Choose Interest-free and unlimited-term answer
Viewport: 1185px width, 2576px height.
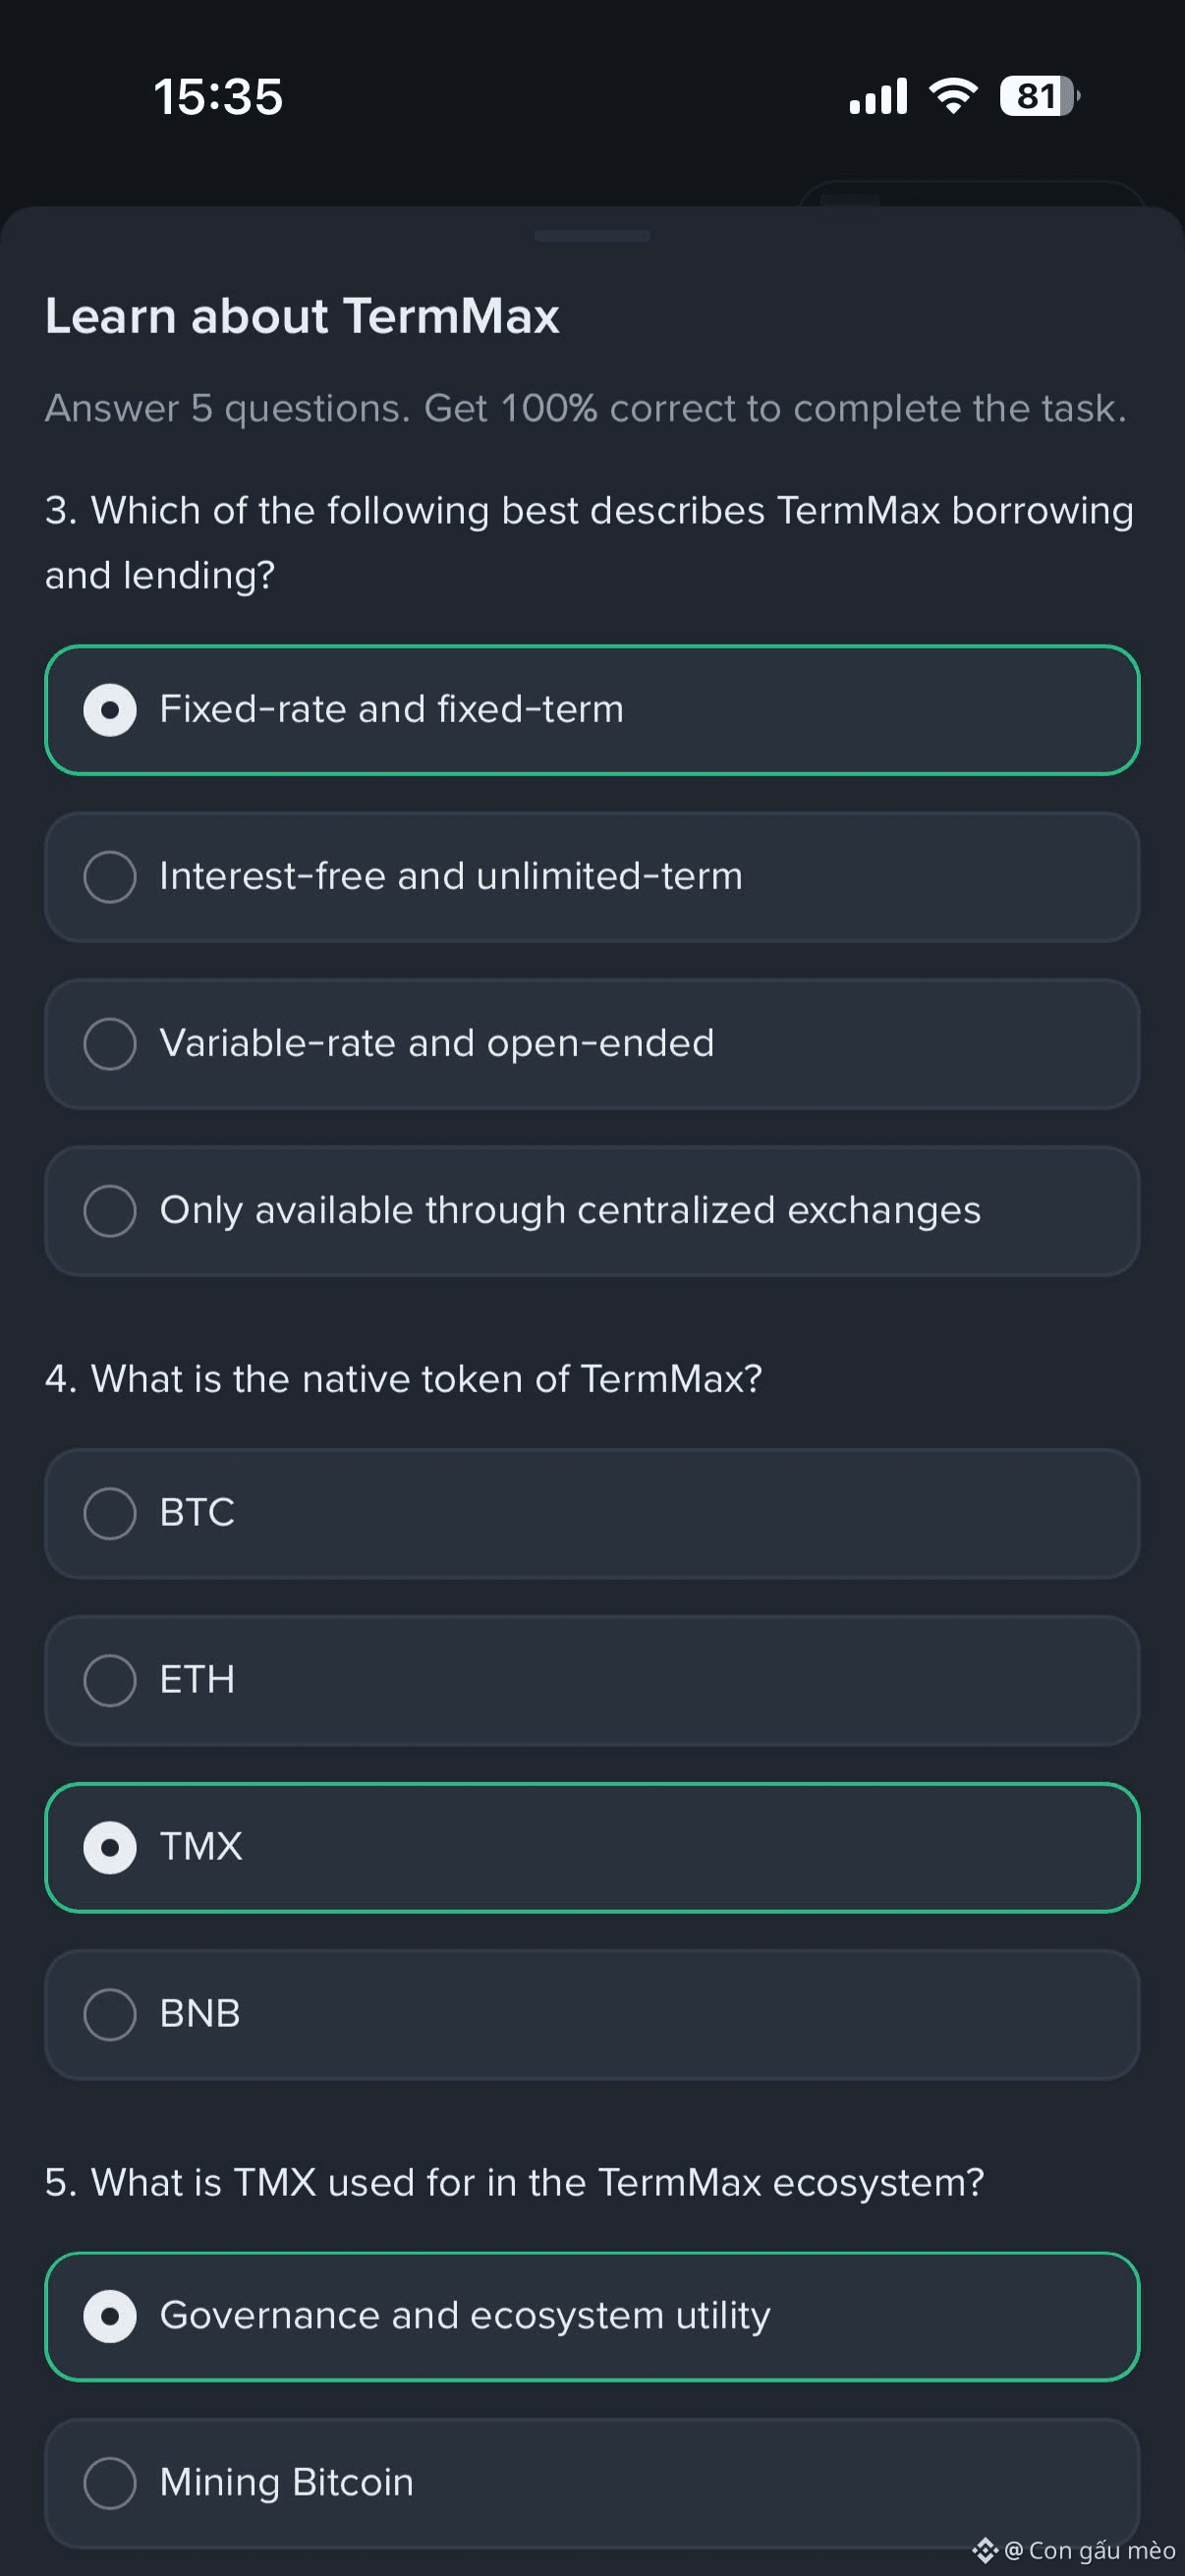(592, 877)
